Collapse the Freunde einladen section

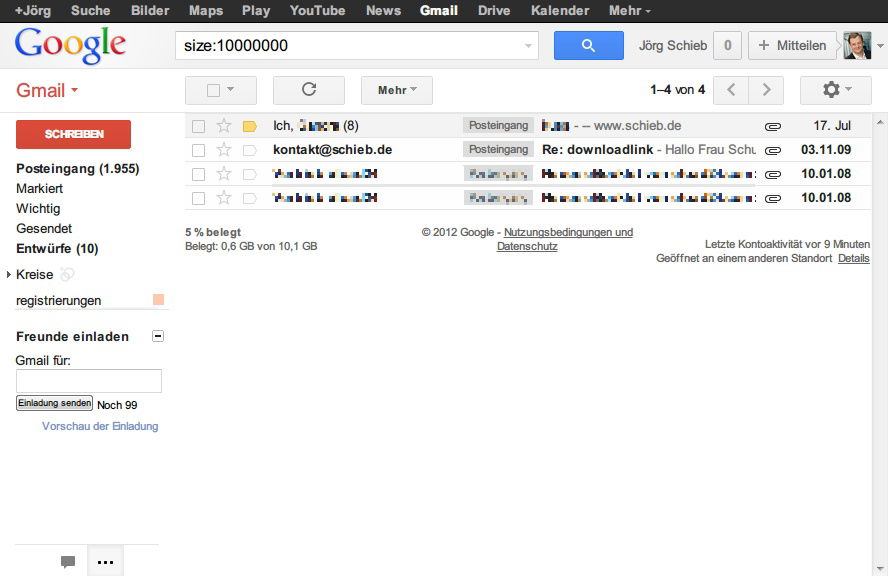coord(158,336)
